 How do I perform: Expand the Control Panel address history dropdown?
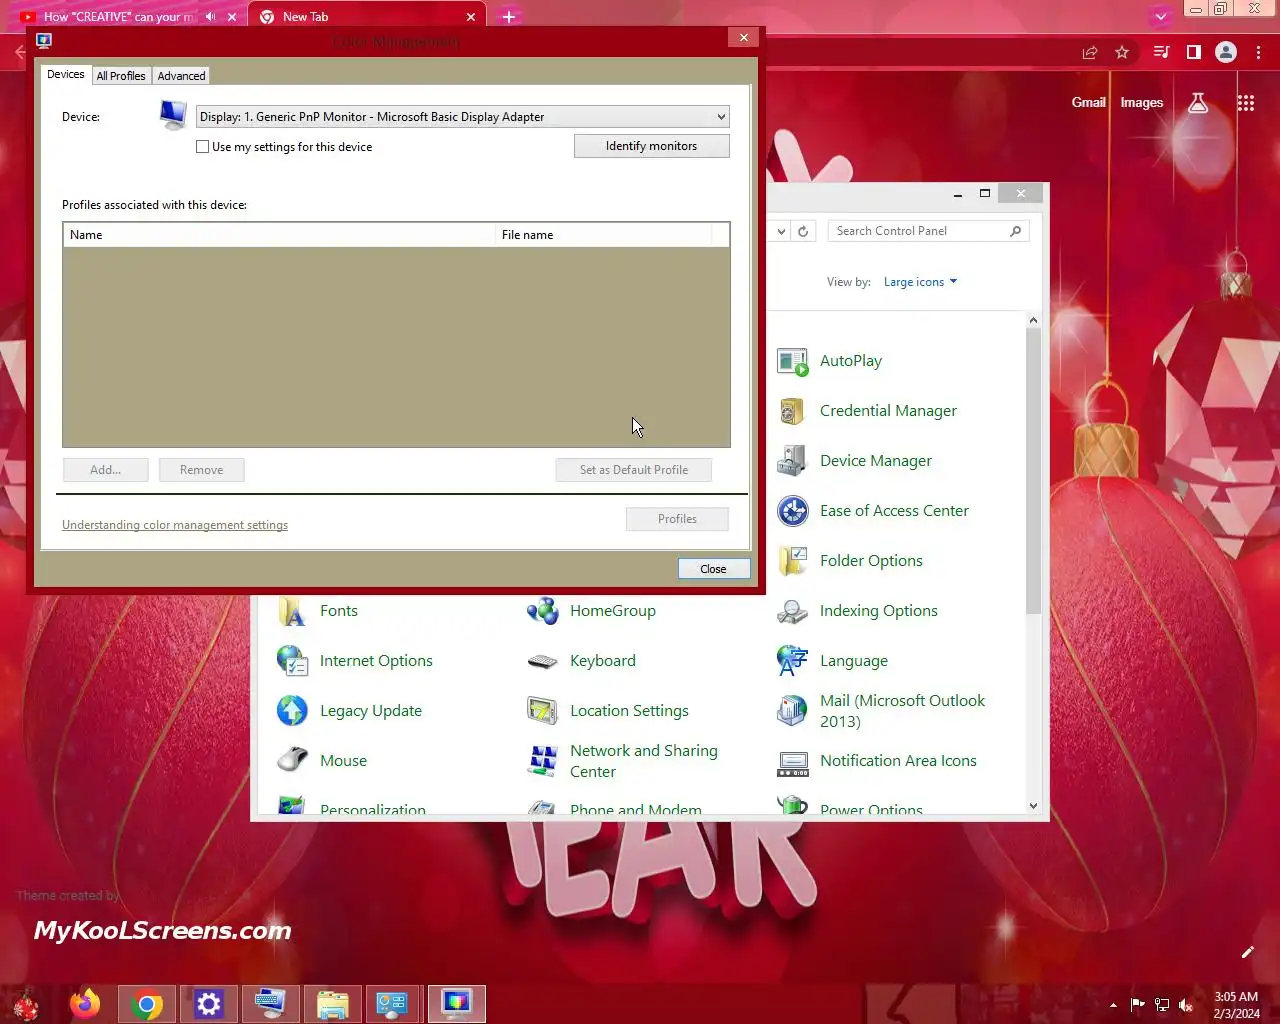(x=781, y=231)
